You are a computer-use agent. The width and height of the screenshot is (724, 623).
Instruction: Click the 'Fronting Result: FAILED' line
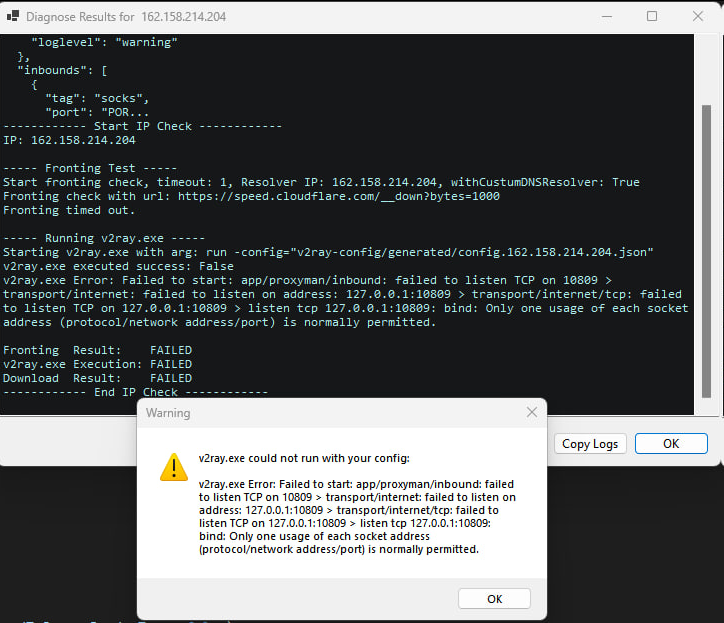pos(97,350)
